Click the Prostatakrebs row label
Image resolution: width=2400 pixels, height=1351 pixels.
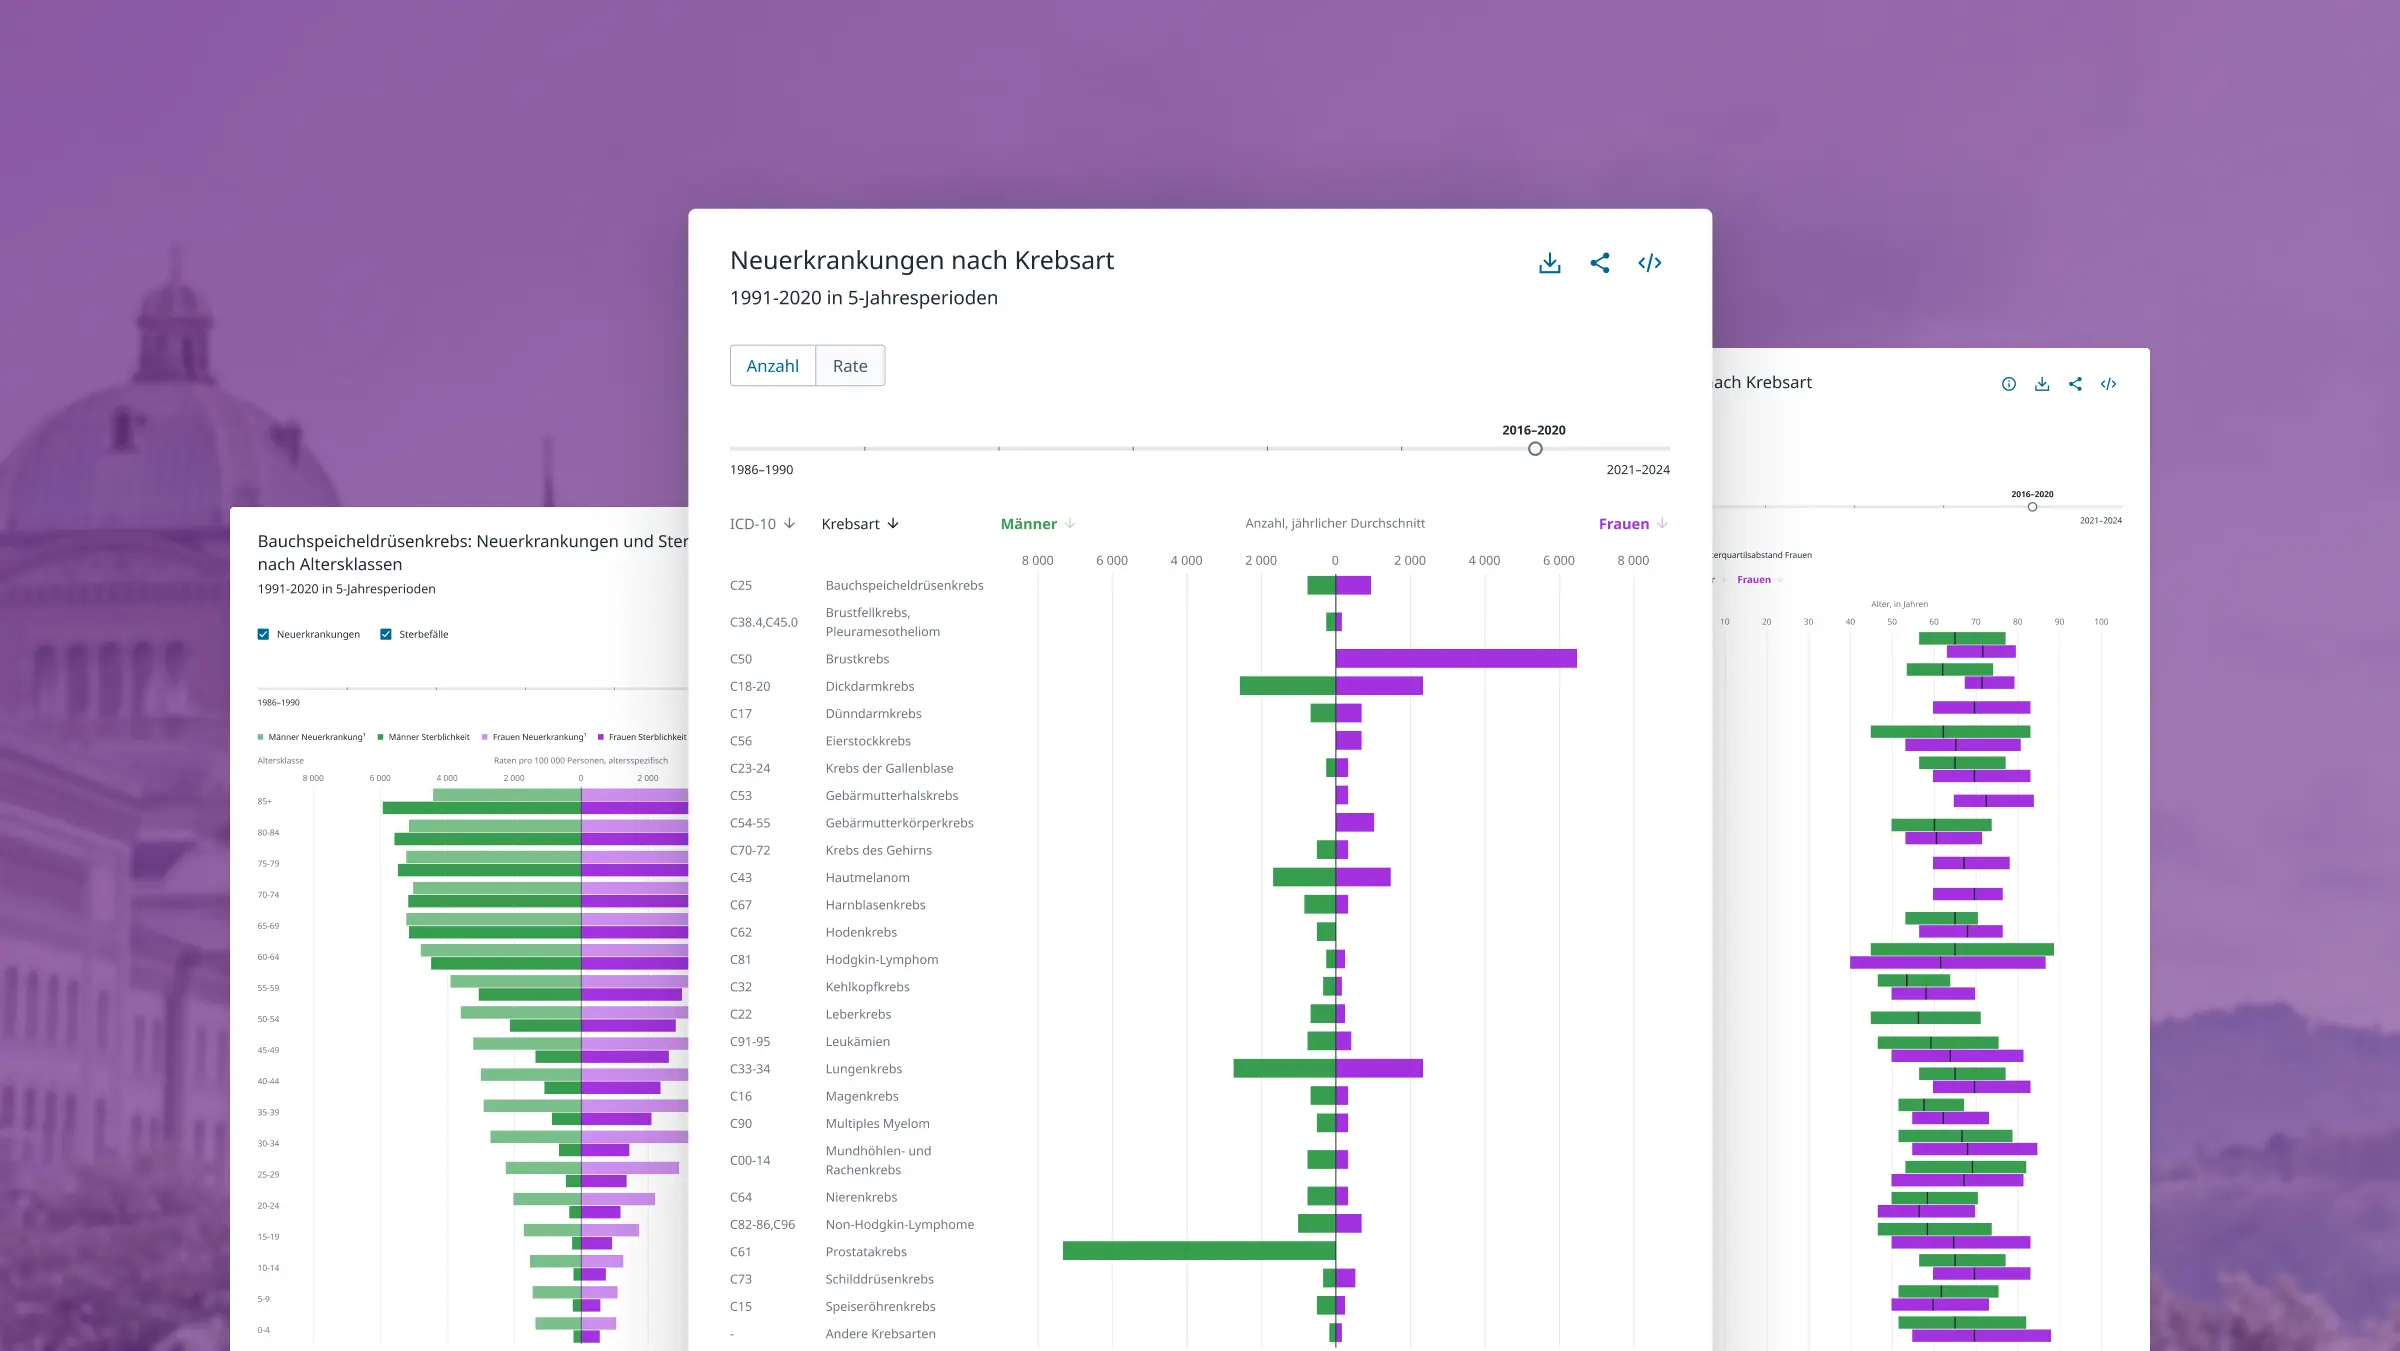866,1252
